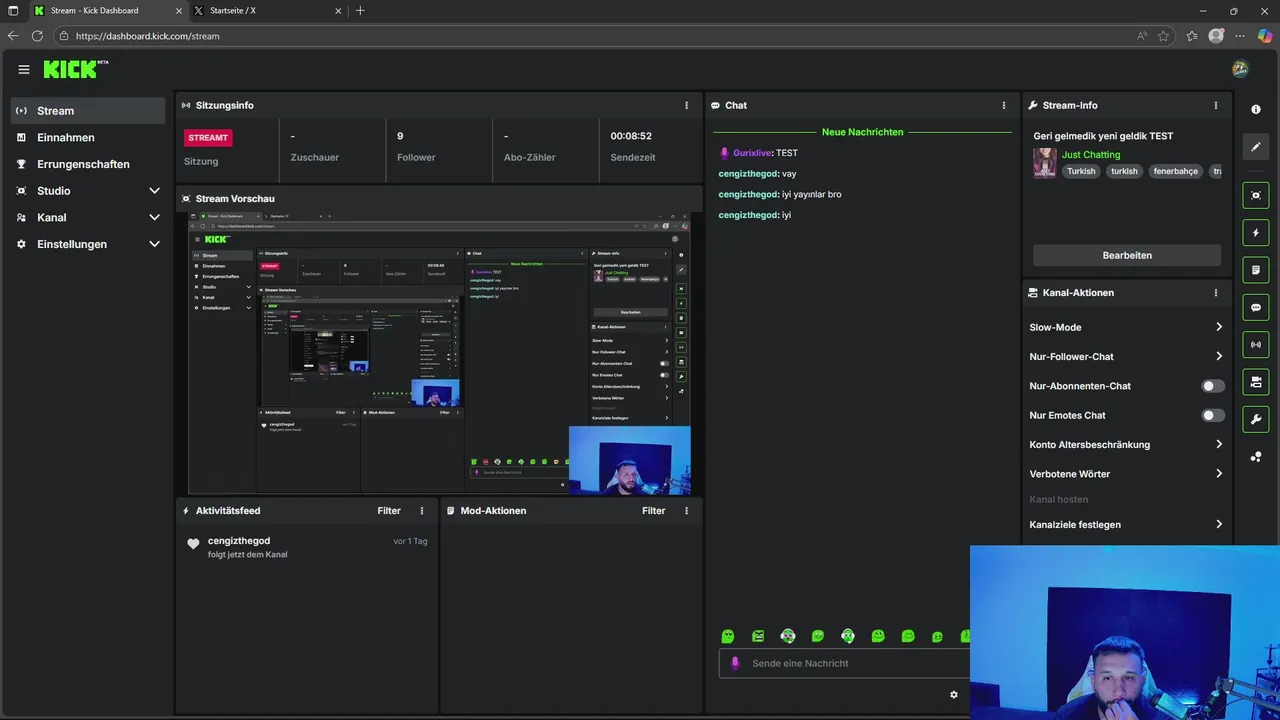Click the Just Chatting category thumbnail
This screenshot has width=1280, height=720.
pos(1045,163)
